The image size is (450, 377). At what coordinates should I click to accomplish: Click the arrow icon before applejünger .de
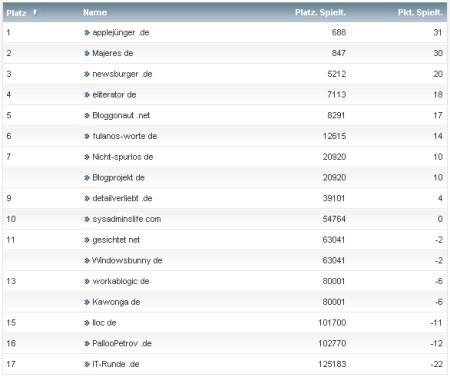pos(87,33)
